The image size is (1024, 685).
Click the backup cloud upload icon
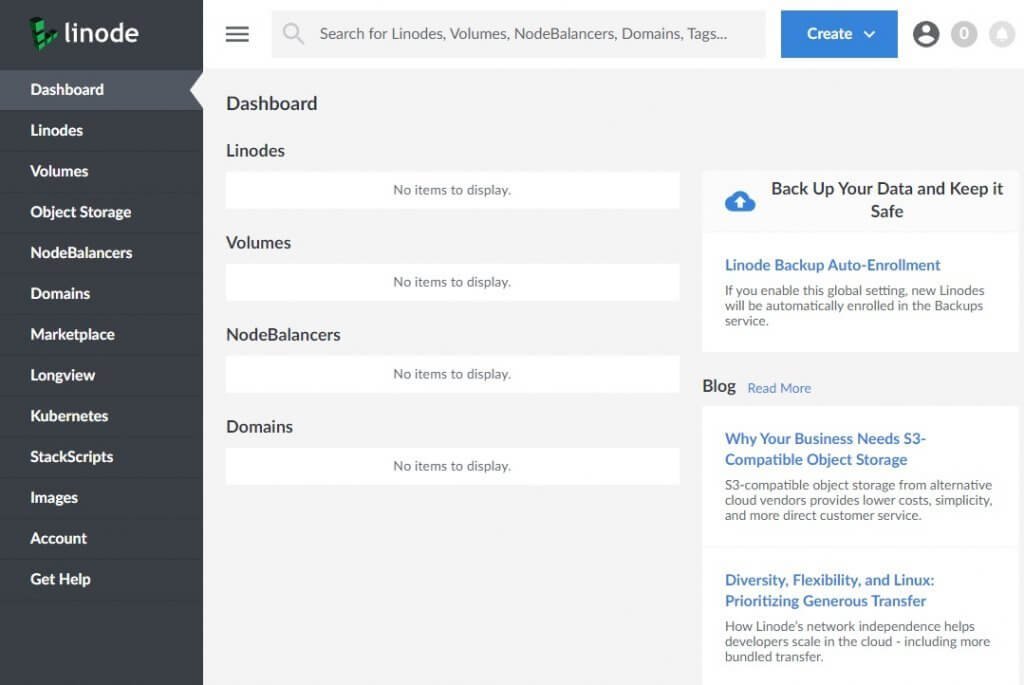[740, 199]
